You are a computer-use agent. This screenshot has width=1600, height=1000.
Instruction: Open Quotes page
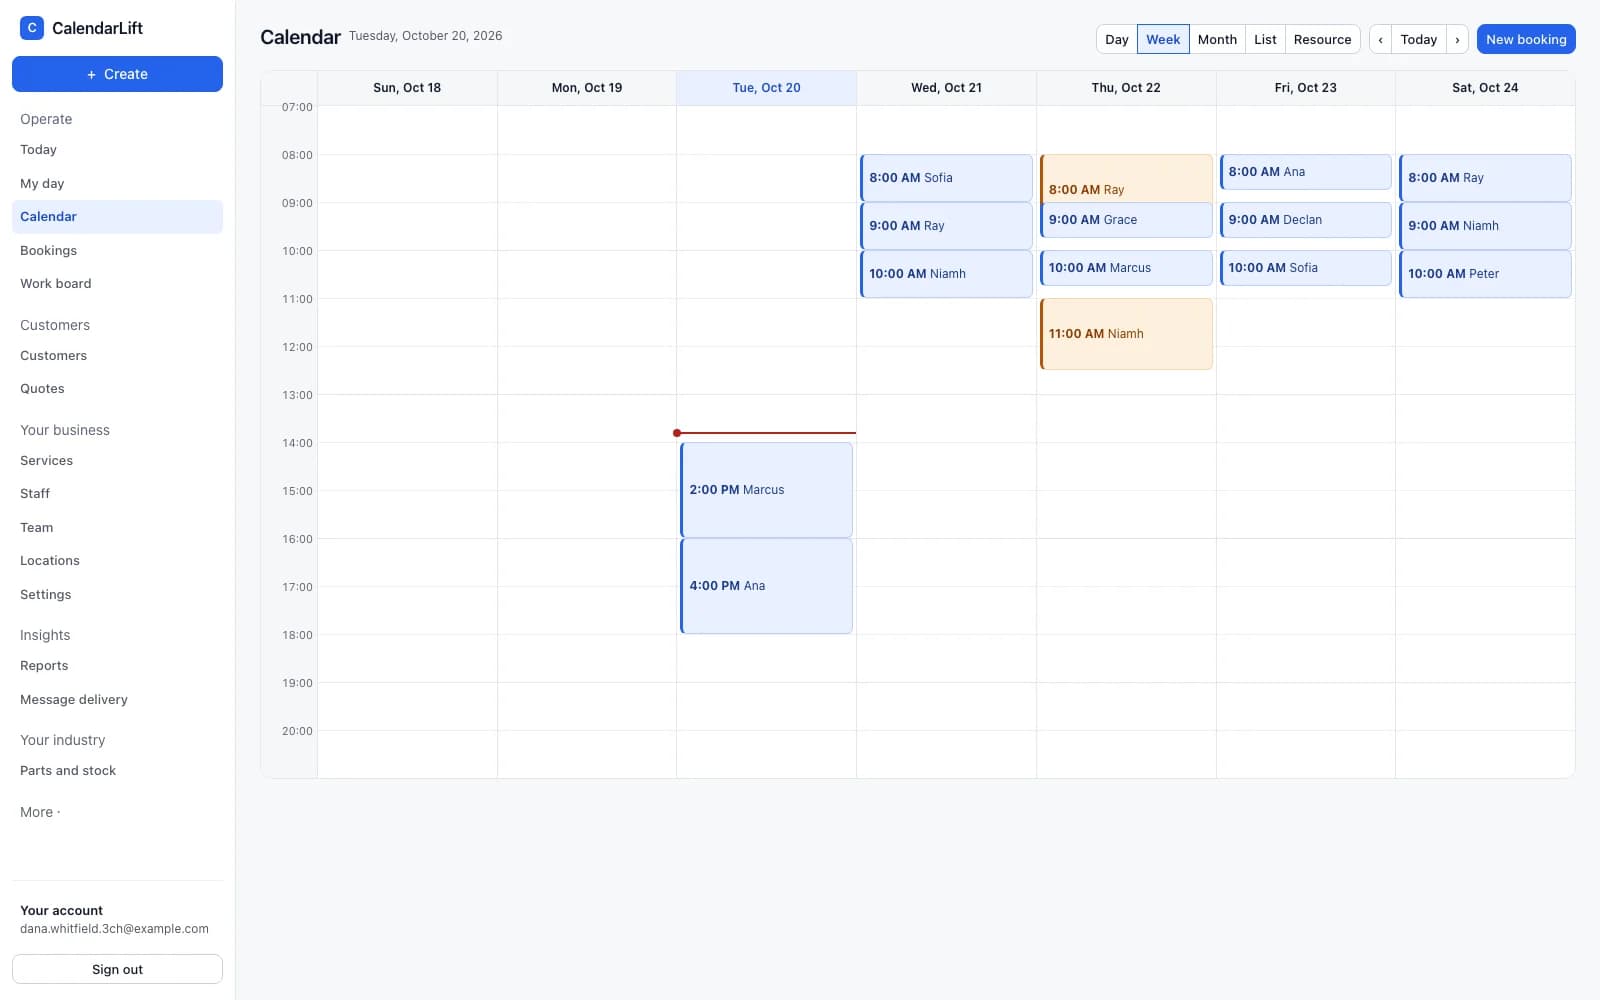[x=117, y=389]
